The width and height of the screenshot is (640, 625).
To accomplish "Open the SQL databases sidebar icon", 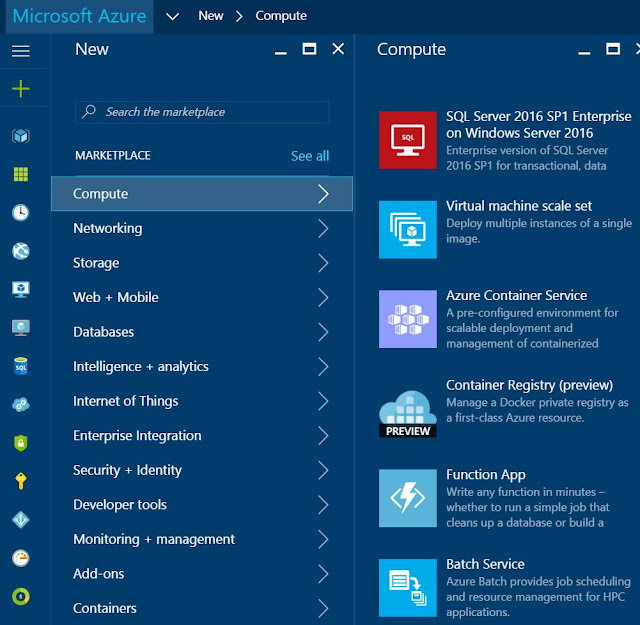I will coord(21,366).
